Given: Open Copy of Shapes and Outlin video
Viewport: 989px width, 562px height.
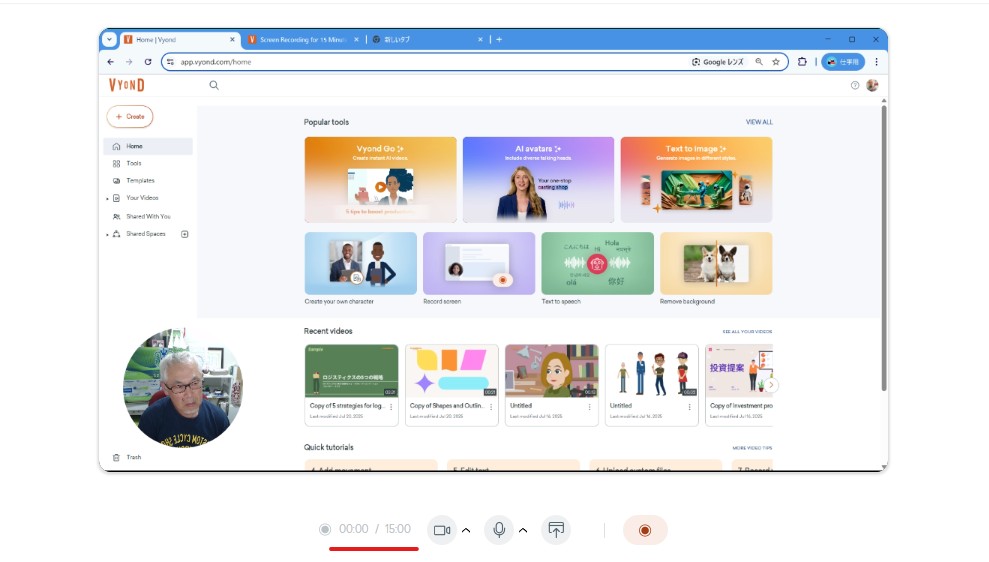Looking at the screenshot, I should (x=452, y=385).
